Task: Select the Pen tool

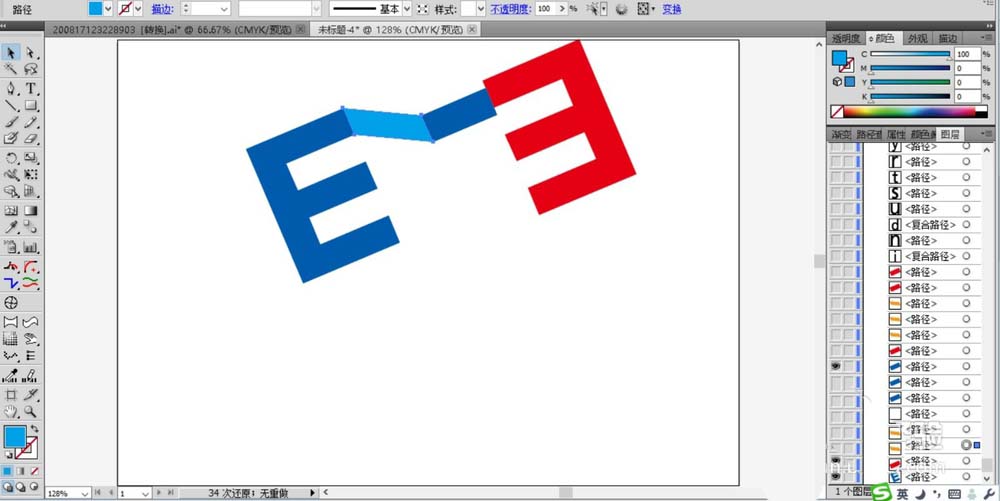Action: click(11, 89)
